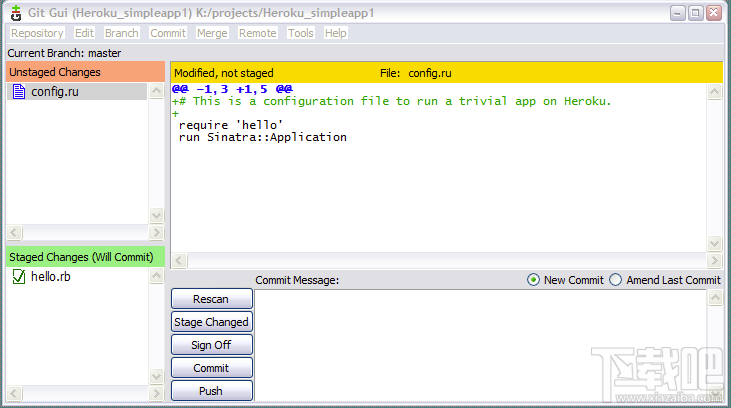Select the Amend Last Commit radio button
Image resolution: width=731 pixels, height=408 pixels.
click(x=615, y=280)
